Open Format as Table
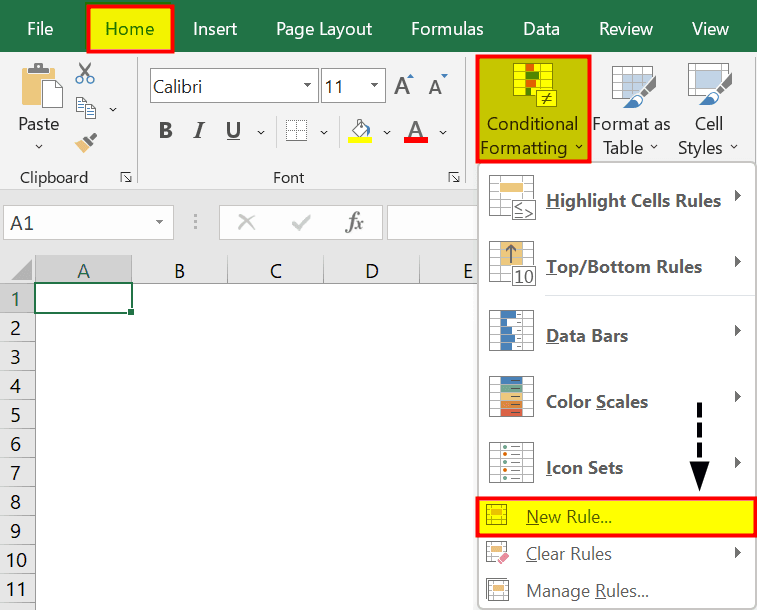Viewport: 757px width, 610px height. 631,110
